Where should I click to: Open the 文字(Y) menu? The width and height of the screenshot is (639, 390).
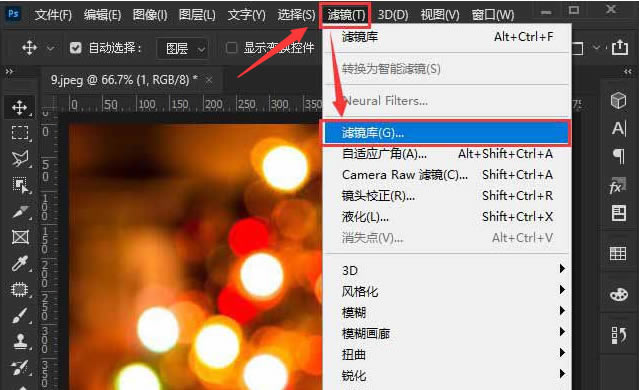247,15
